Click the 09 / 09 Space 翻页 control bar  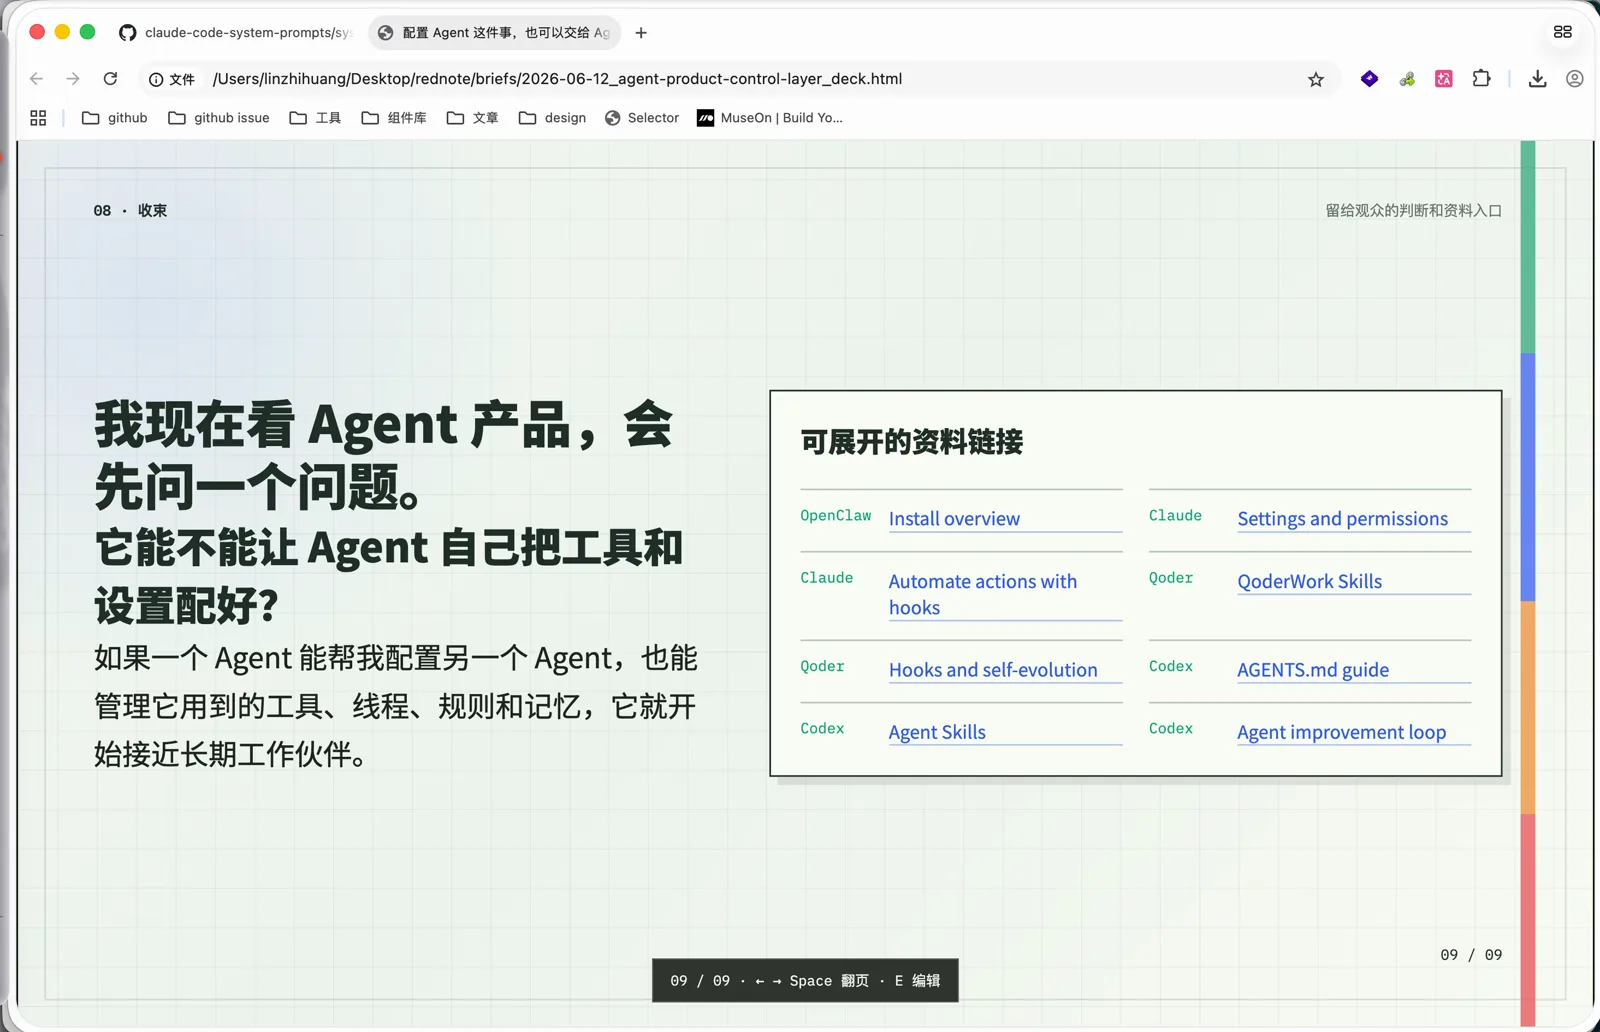tap(805, 981)
